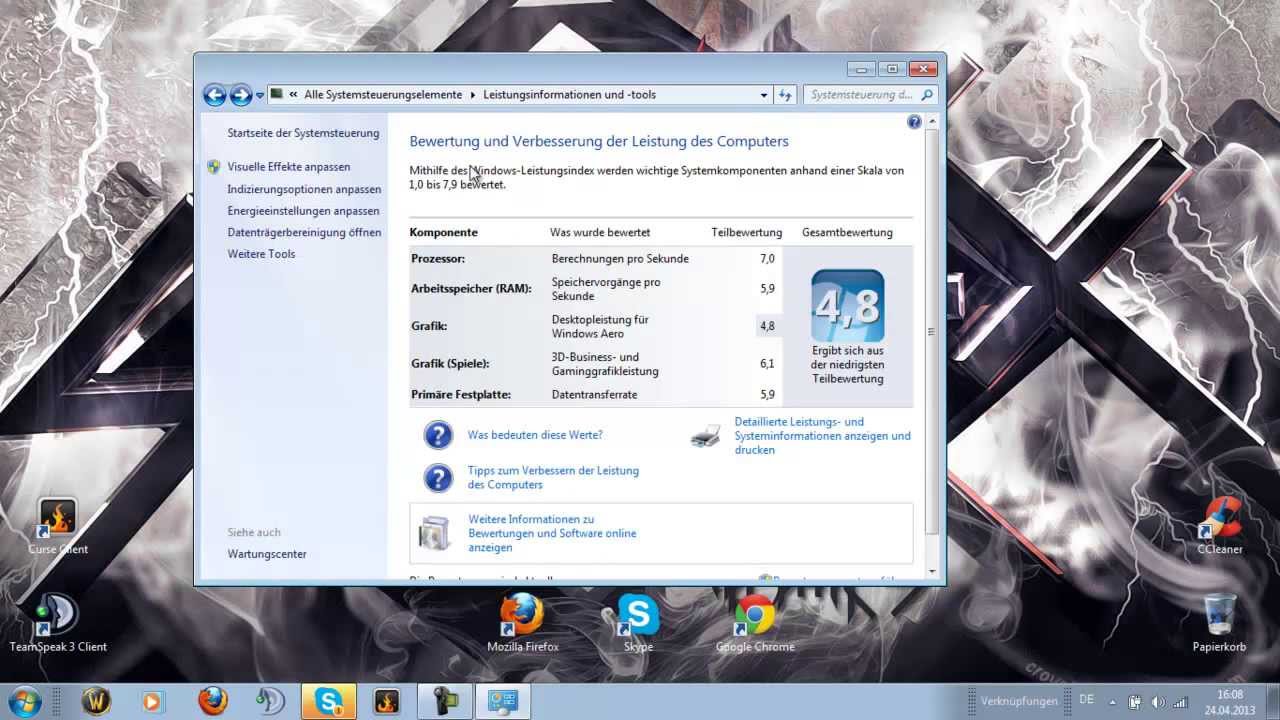Expand the address bar history dropdown
This screenshot has height=720, width=1280.
coord(764,95)
